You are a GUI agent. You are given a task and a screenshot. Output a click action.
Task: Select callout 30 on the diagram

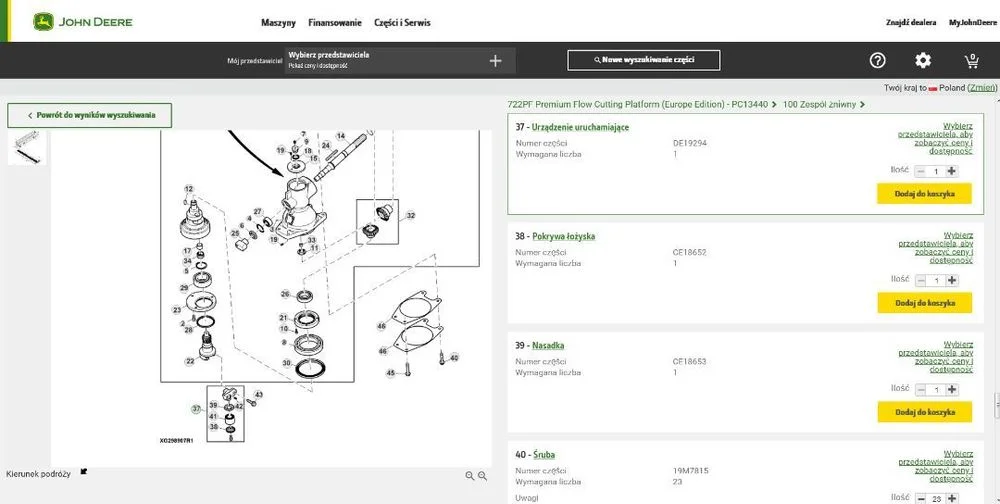(286, 363)
